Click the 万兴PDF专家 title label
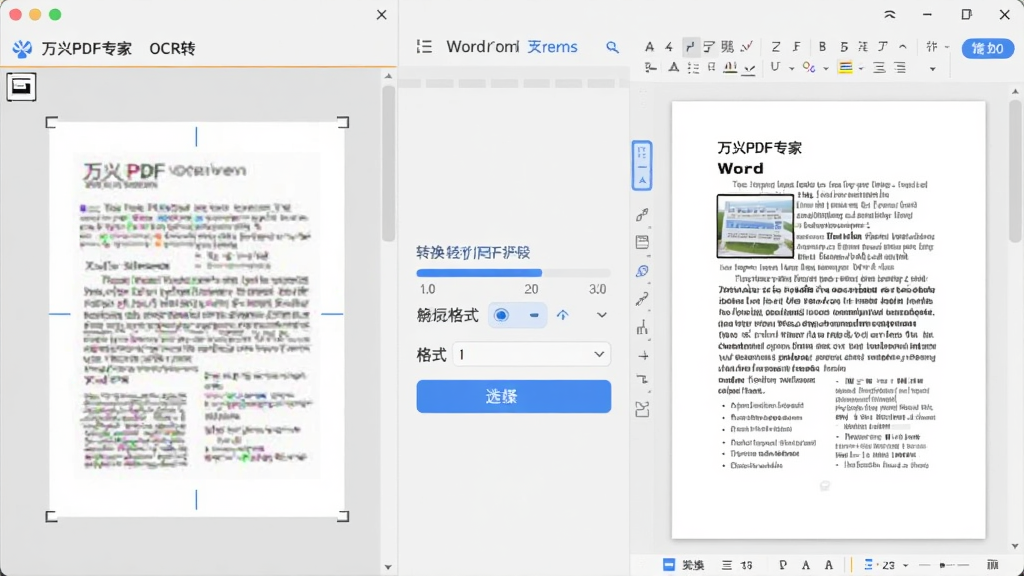Screen dimensions: 1024x576 tap(87, 49)
